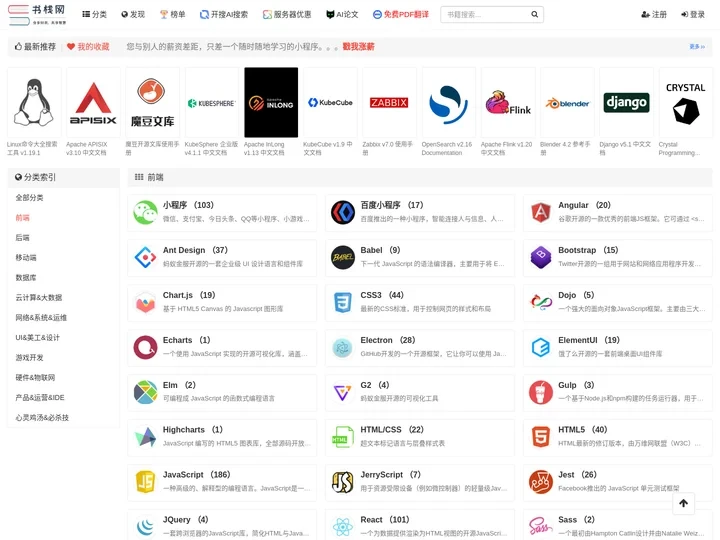Open the AI论文 menu item
Viewport: 720px width, 540px height.
(342, 15)
